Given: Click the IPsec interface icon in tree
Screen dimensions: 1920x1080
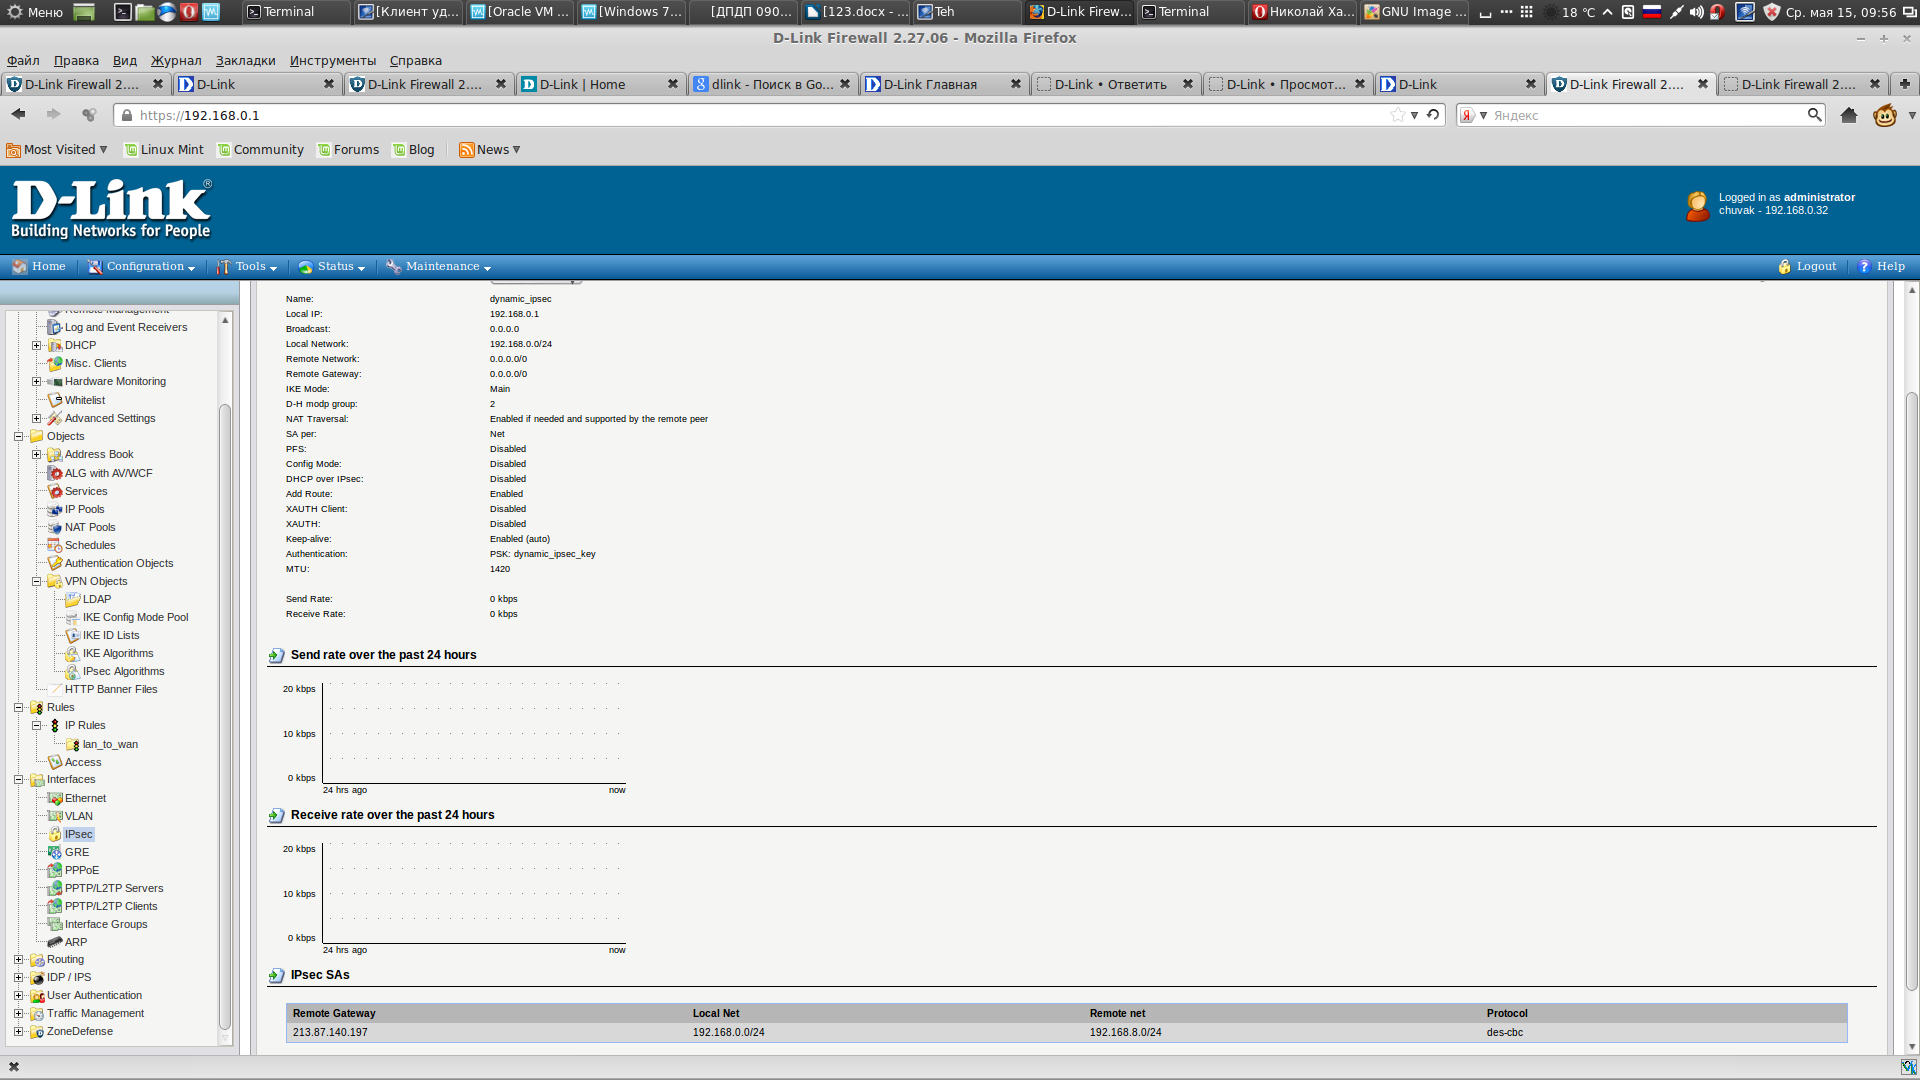Looking at the screenshot, I should (x=55, y=834).
